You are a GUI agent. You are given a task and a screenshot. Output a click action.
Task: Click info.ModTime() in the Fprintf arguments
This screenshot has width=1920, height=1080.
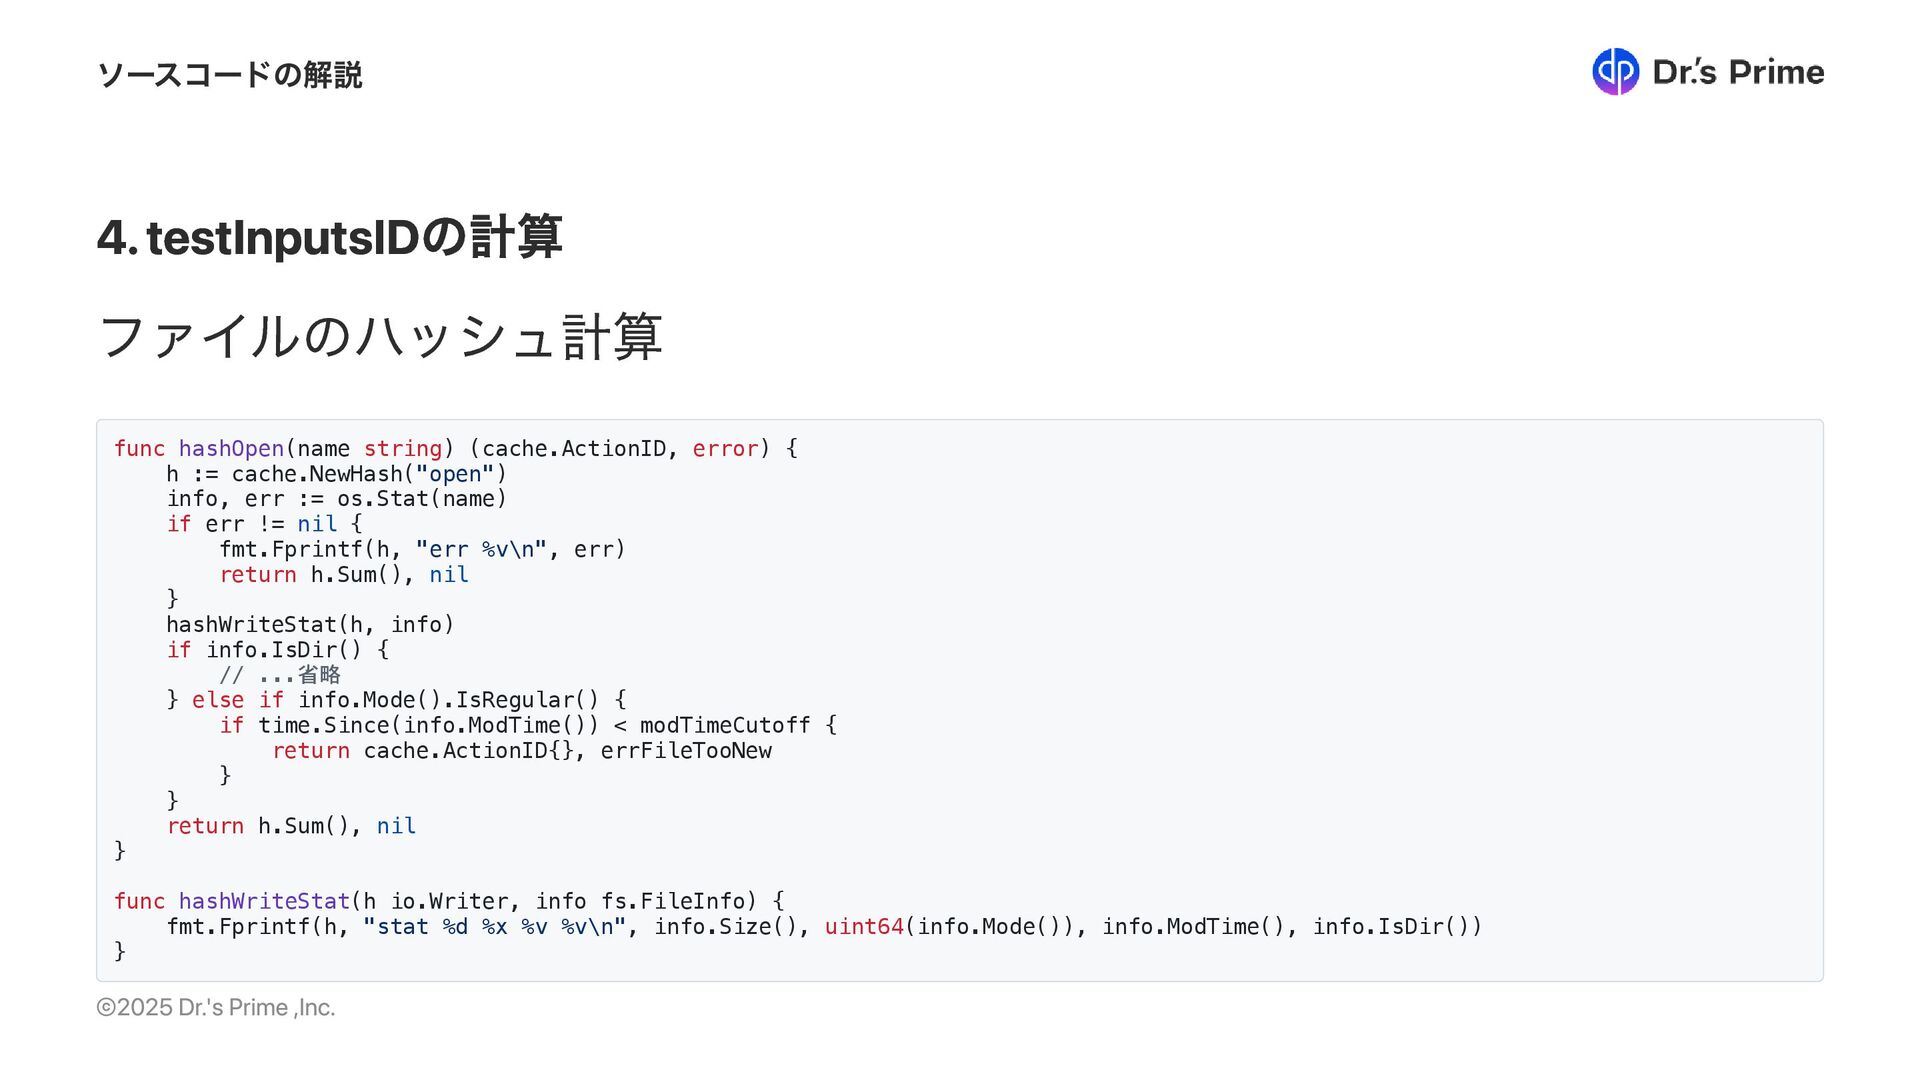tap(1191, 927)
